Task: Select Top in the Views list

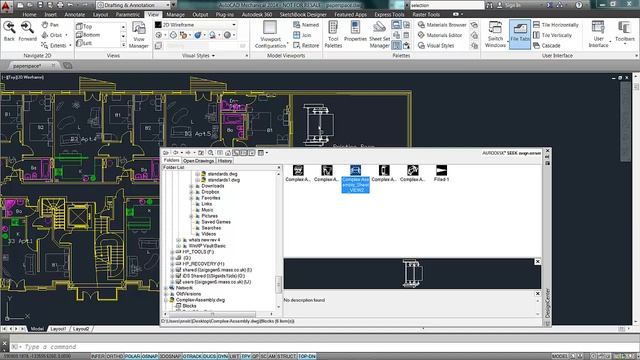Action: point(84,26)
